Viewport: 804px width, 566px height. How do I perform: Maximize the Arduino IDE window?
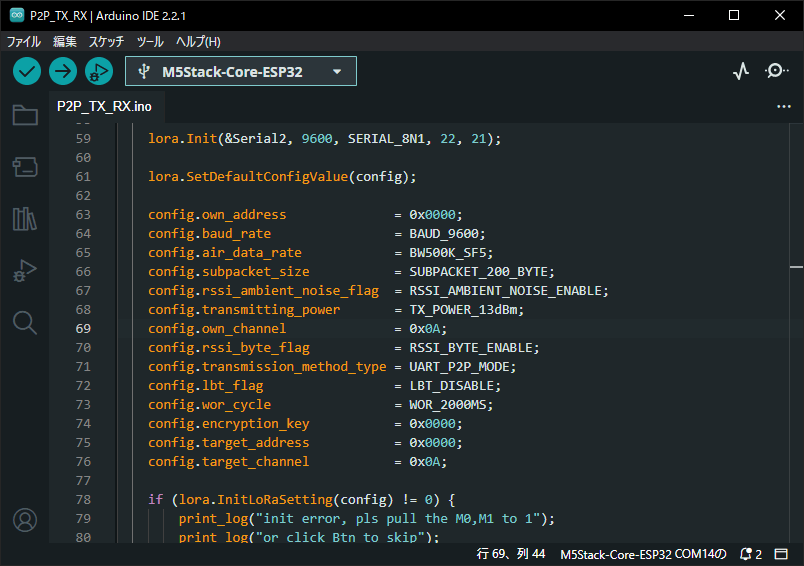[734, 15]
